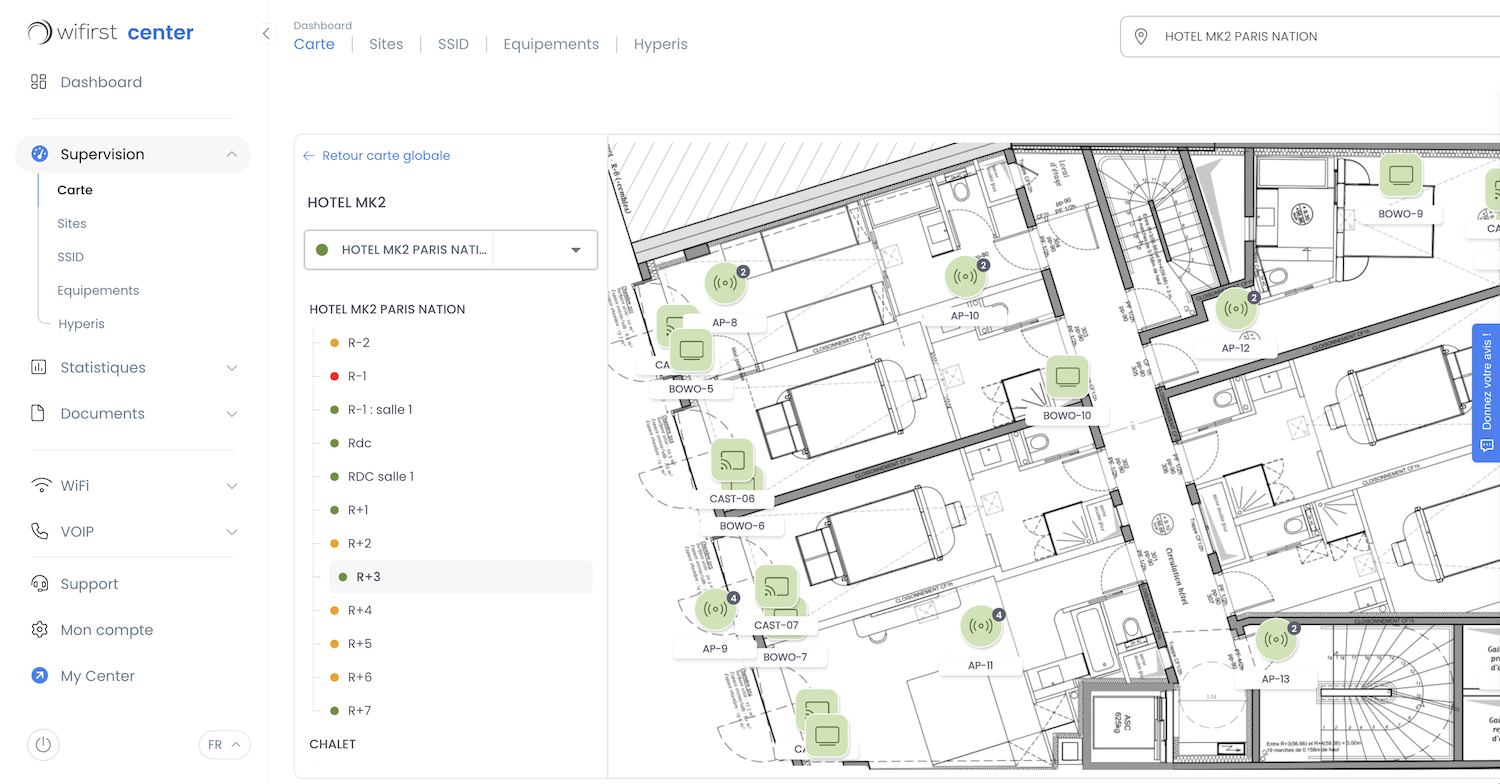Image resolution: width=1500 pixels, height=784 pixels.
Task: Open the FR language selector
Action: tap(224, 745)
